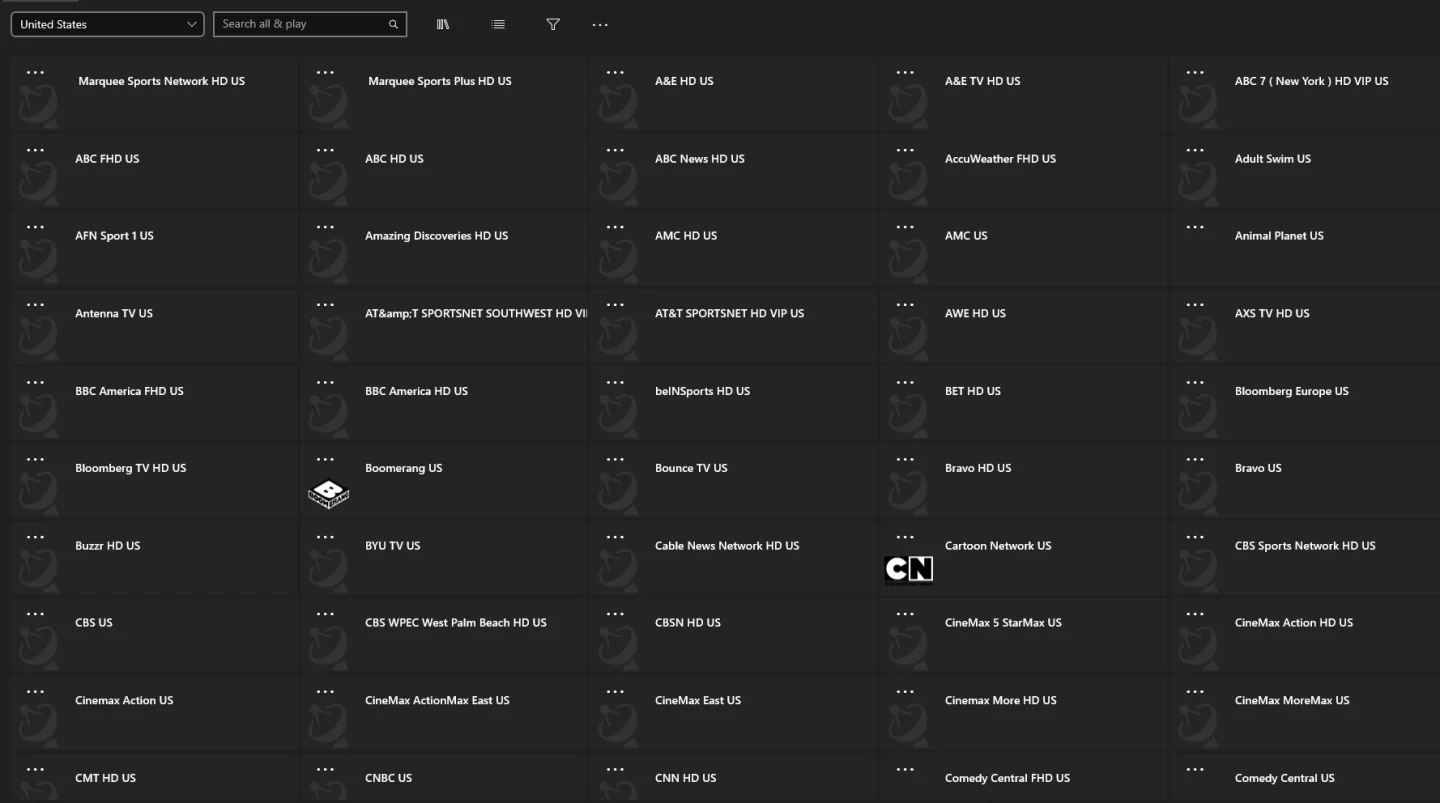Viewport: 1440px width, 803px height.
Task: Click the magnifier icon in the search box
Action: pos(394,24)
